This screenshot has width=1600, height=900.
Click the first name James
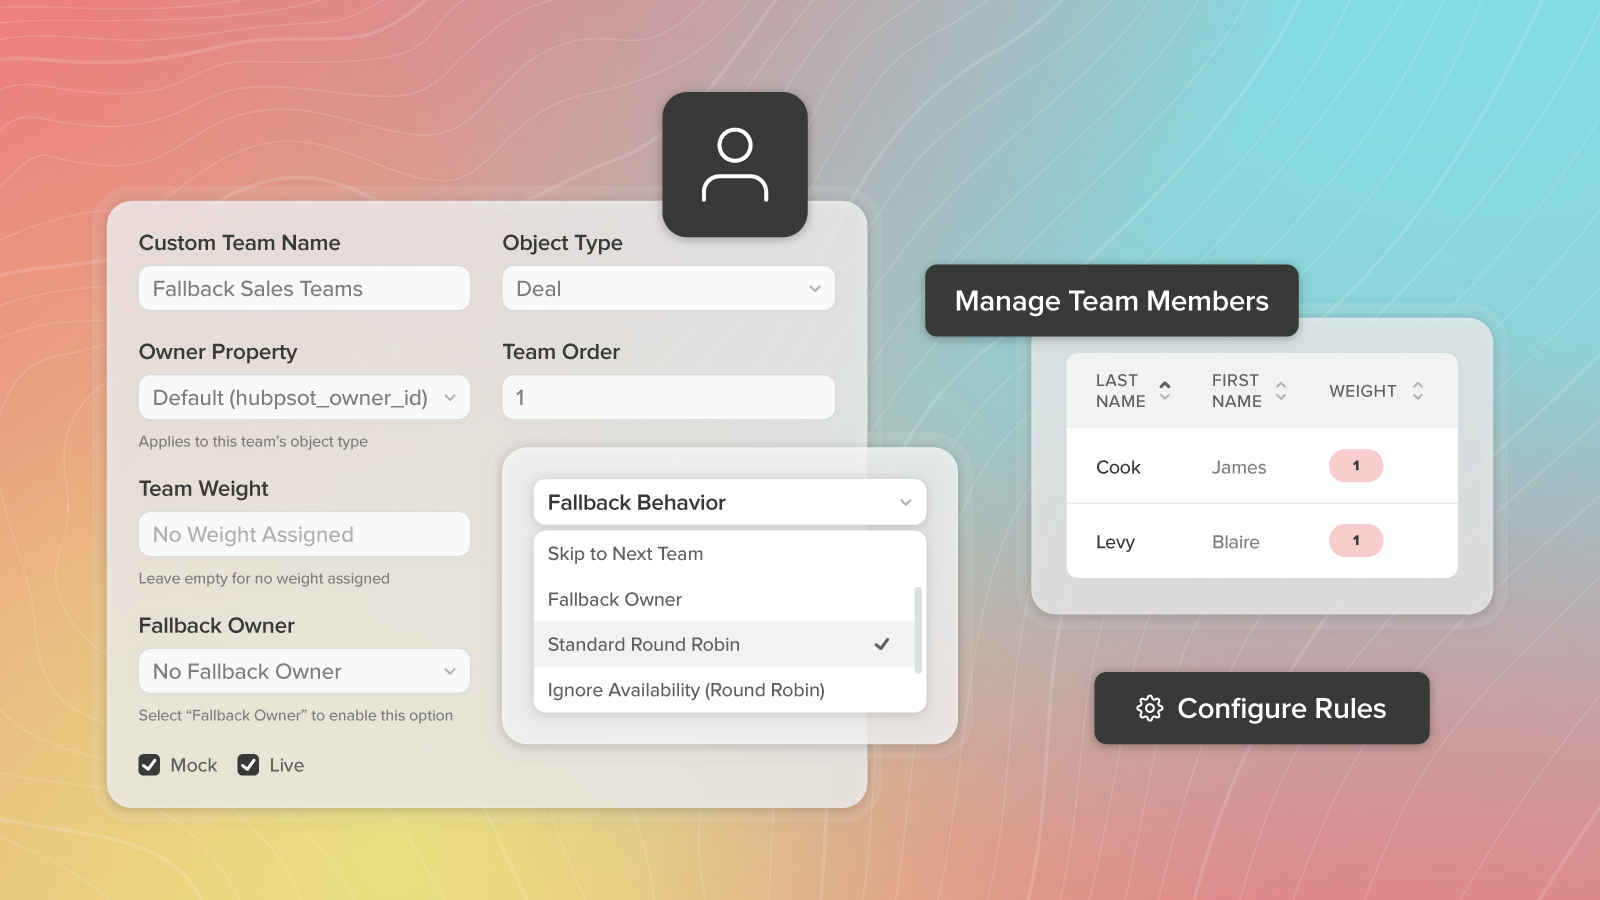1239,467
